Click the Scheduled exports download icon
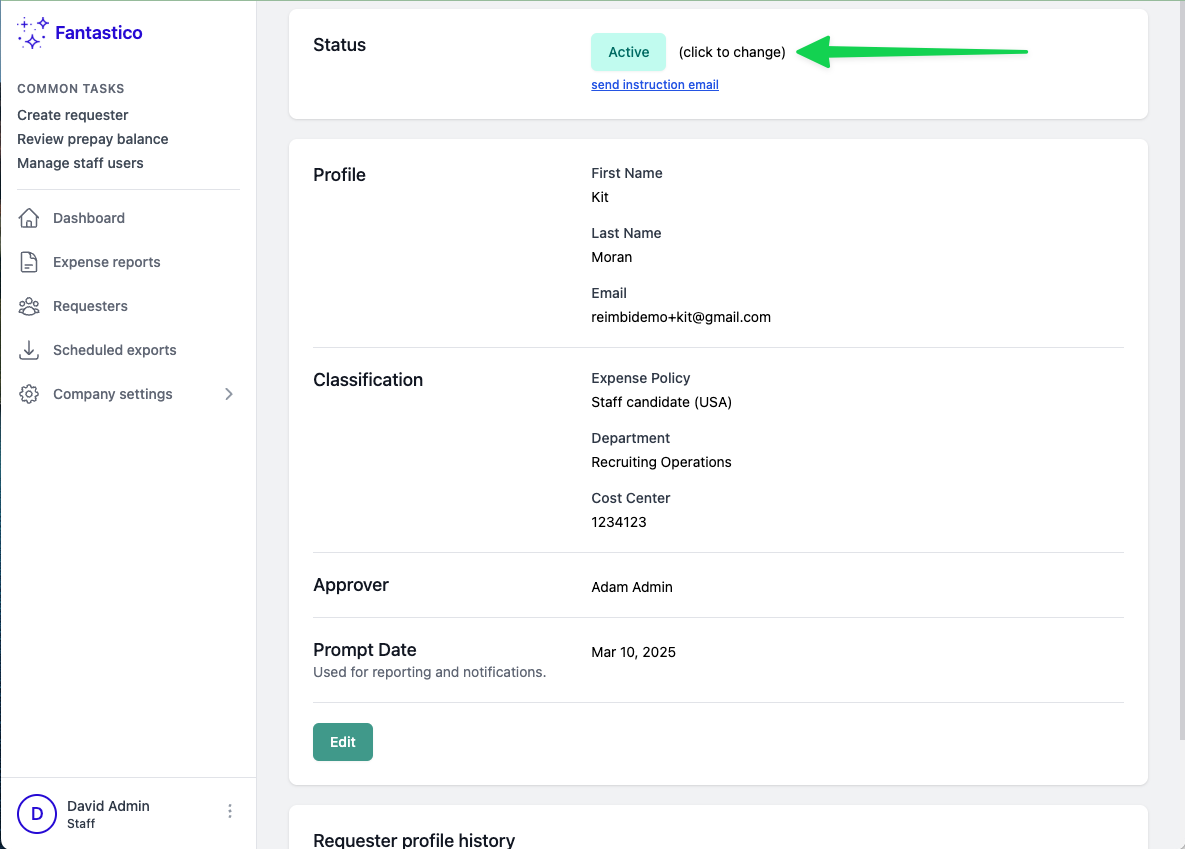This screenshot has width=1185, height=849. click(29, 350)
